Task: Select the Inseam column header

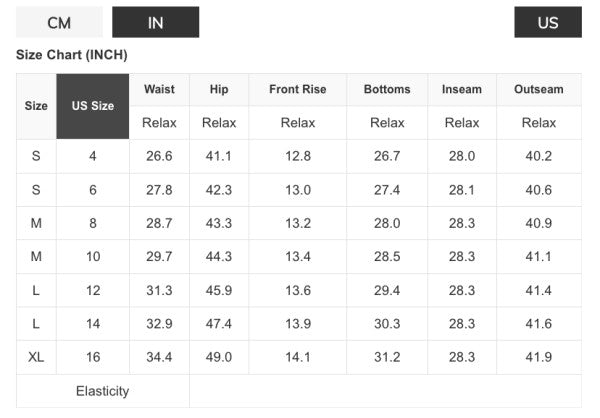Action: (462, 89)
